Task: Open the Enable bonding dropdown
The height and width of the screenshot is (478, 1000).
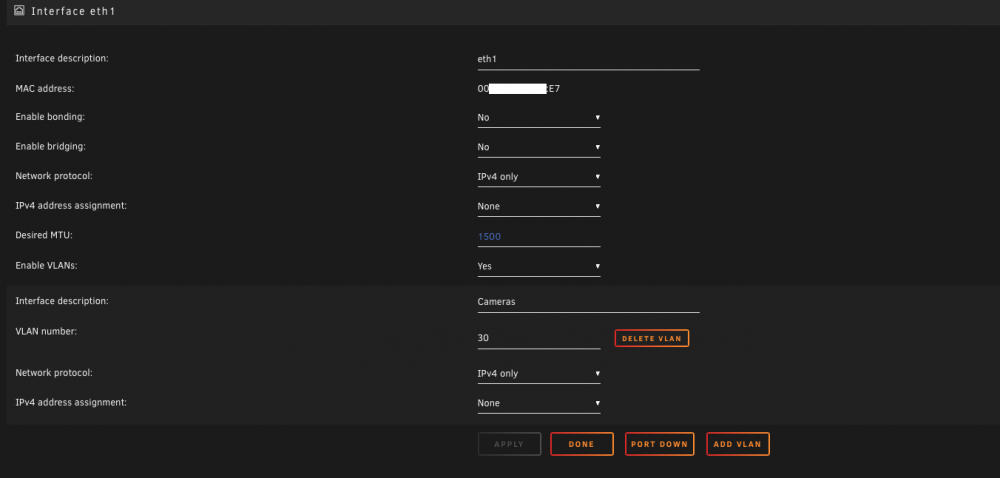Action: point(539,118)
